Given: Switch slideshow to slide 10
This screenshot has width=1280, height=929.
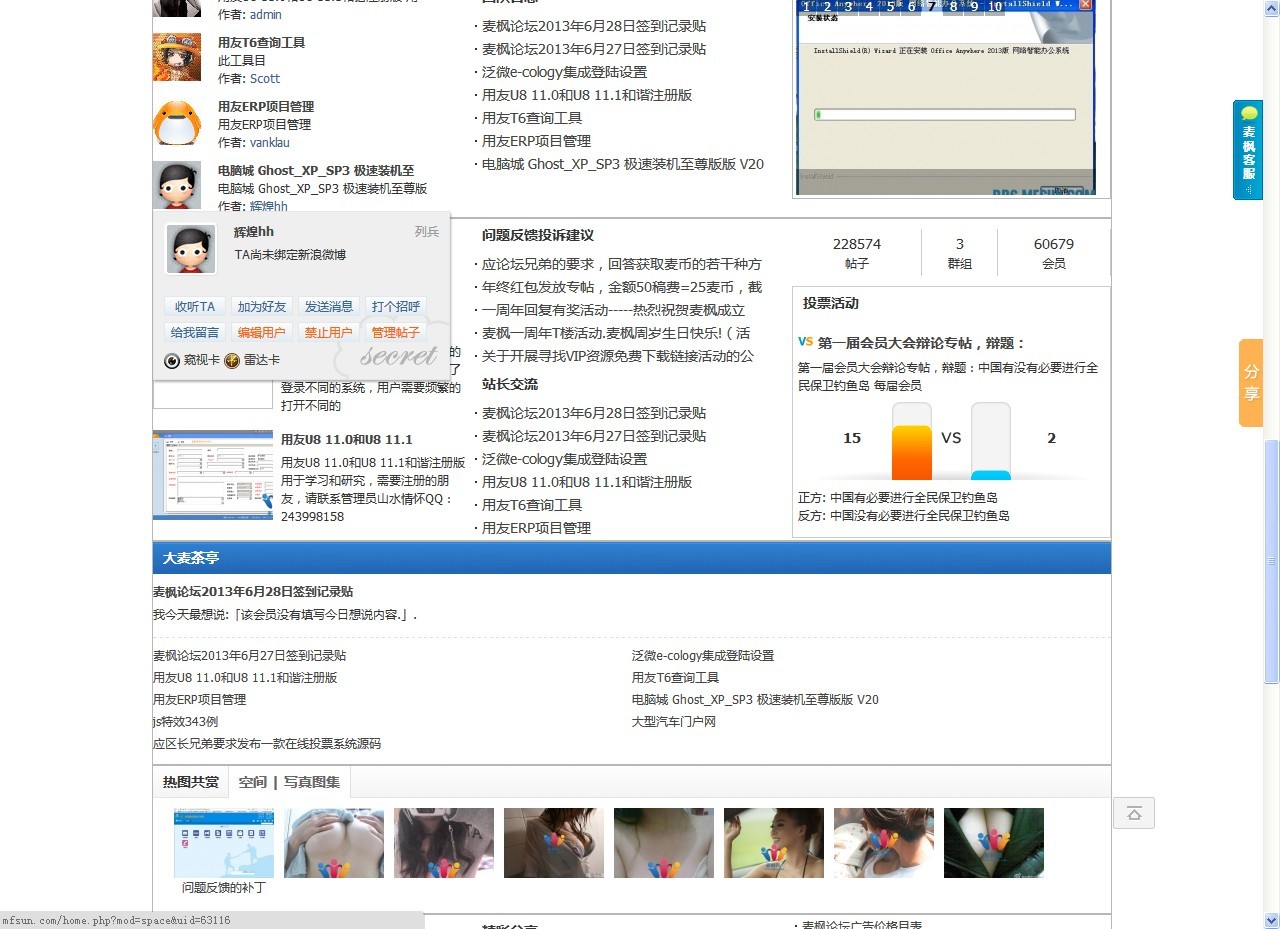Looking at the screenshot, I should (995, 7).
